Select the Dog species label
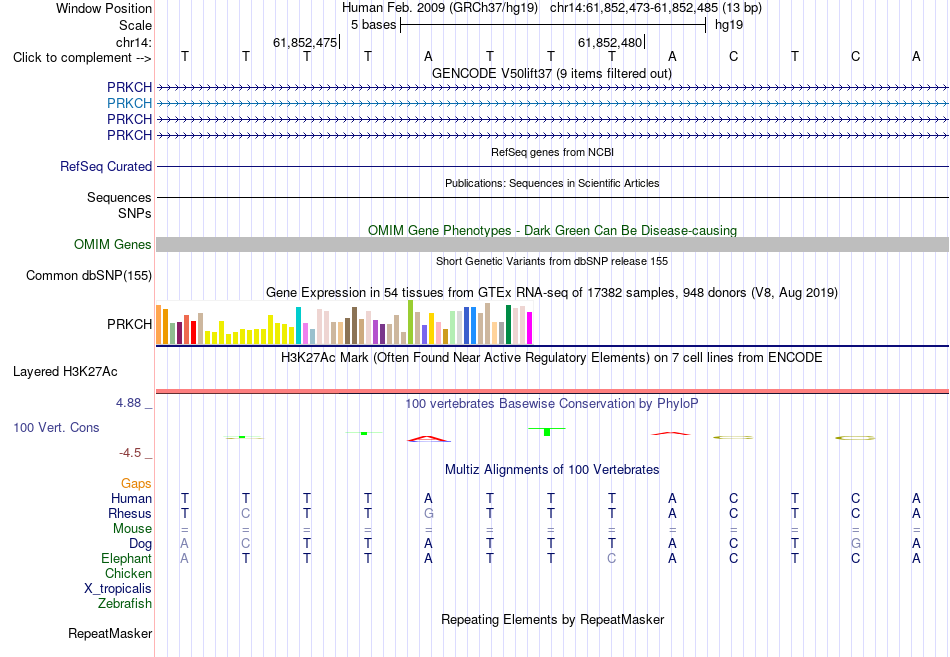The image size is (950, 657). pyautogui.click(x=140, y=544)
